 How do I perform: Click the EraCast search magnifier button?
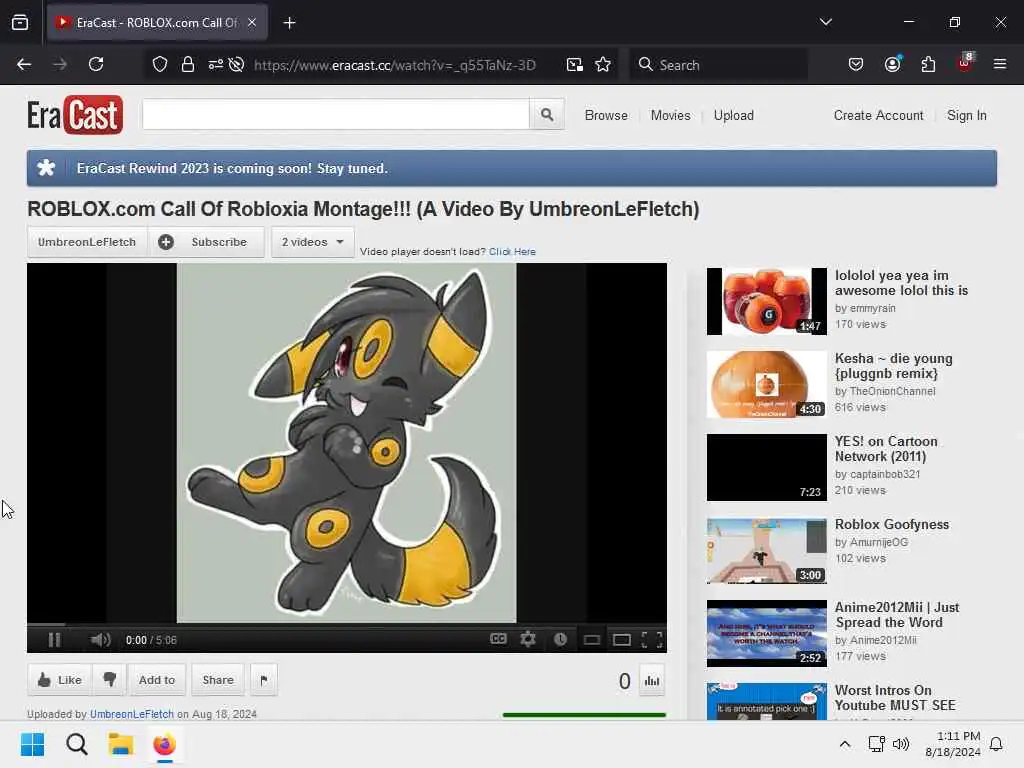[547, 115]
